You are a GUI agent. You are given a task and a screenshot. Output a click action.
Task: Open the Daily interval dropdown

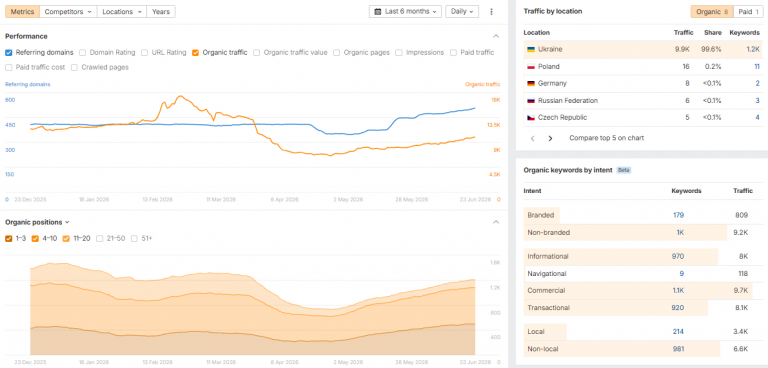(x=462, y=11)
